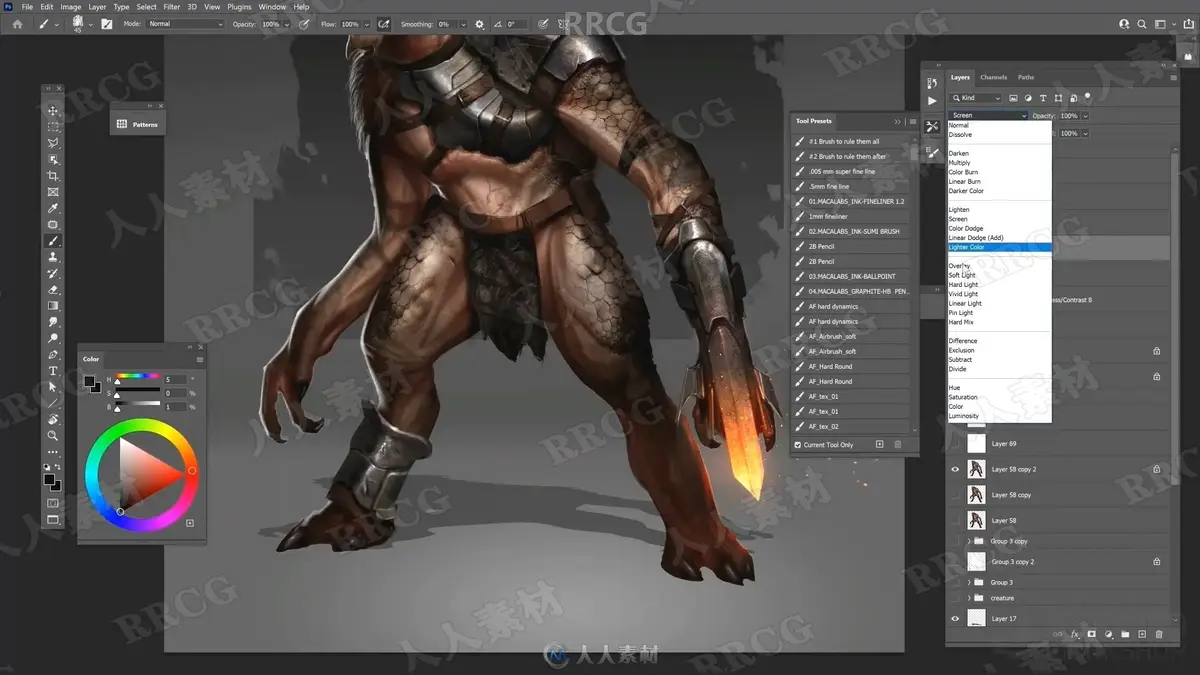Viewport: 1200px width, 675px height.
Task: Add layer style fx icon
Action: point(1076,634)
